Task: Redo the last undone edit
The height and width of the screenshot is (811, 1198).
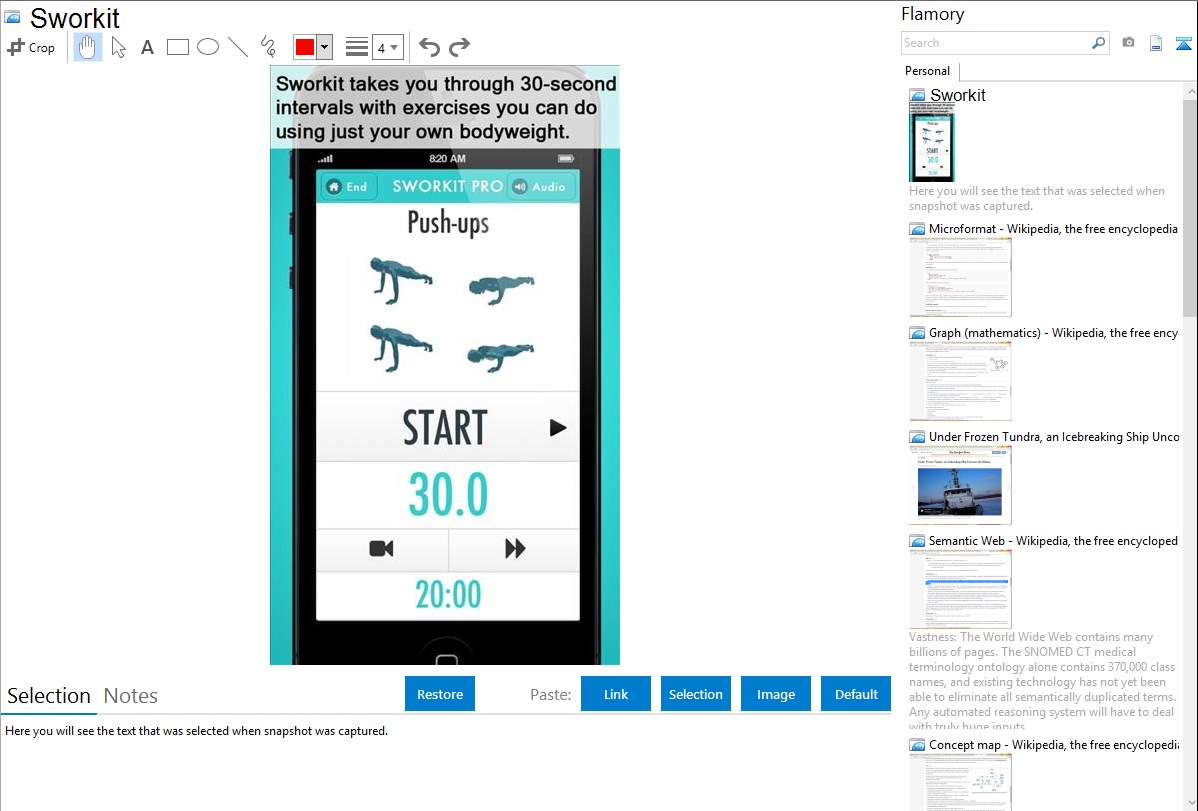Action: click(x=459, y=47)
